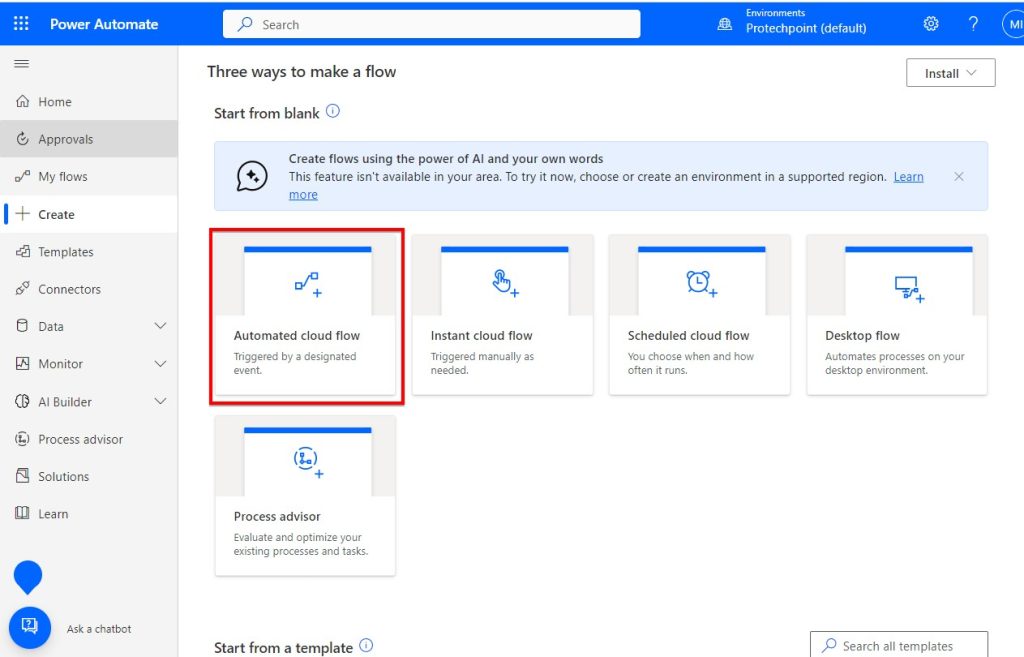The image size is (1024, 657).
Task: Switch environment Protechpoint (default)
Action: (x=806, y=28)
